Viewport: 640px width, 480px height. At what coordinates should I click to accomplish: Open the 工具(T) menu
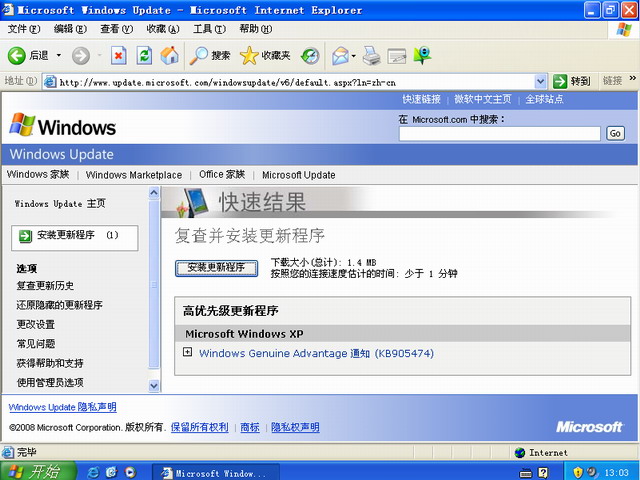[209, 29]
